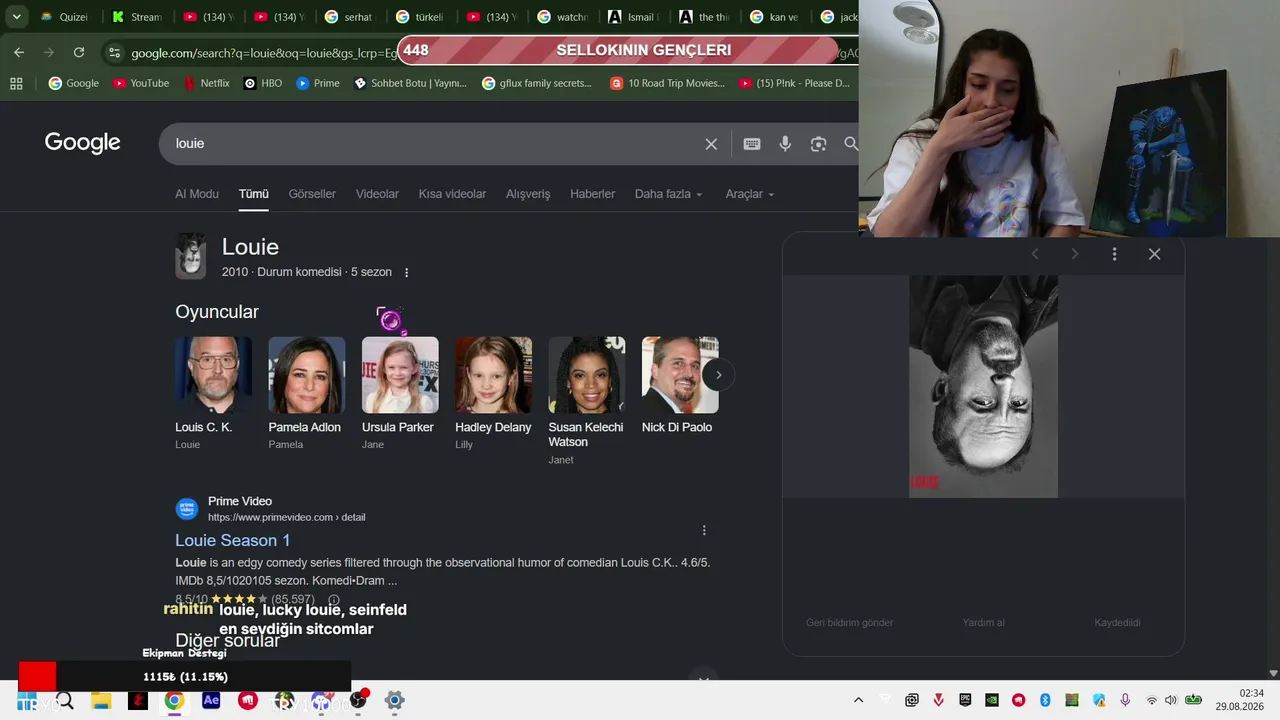The image size is (1280, 720).
Task: Clear the search query with the X
Action: click(711, 144)
